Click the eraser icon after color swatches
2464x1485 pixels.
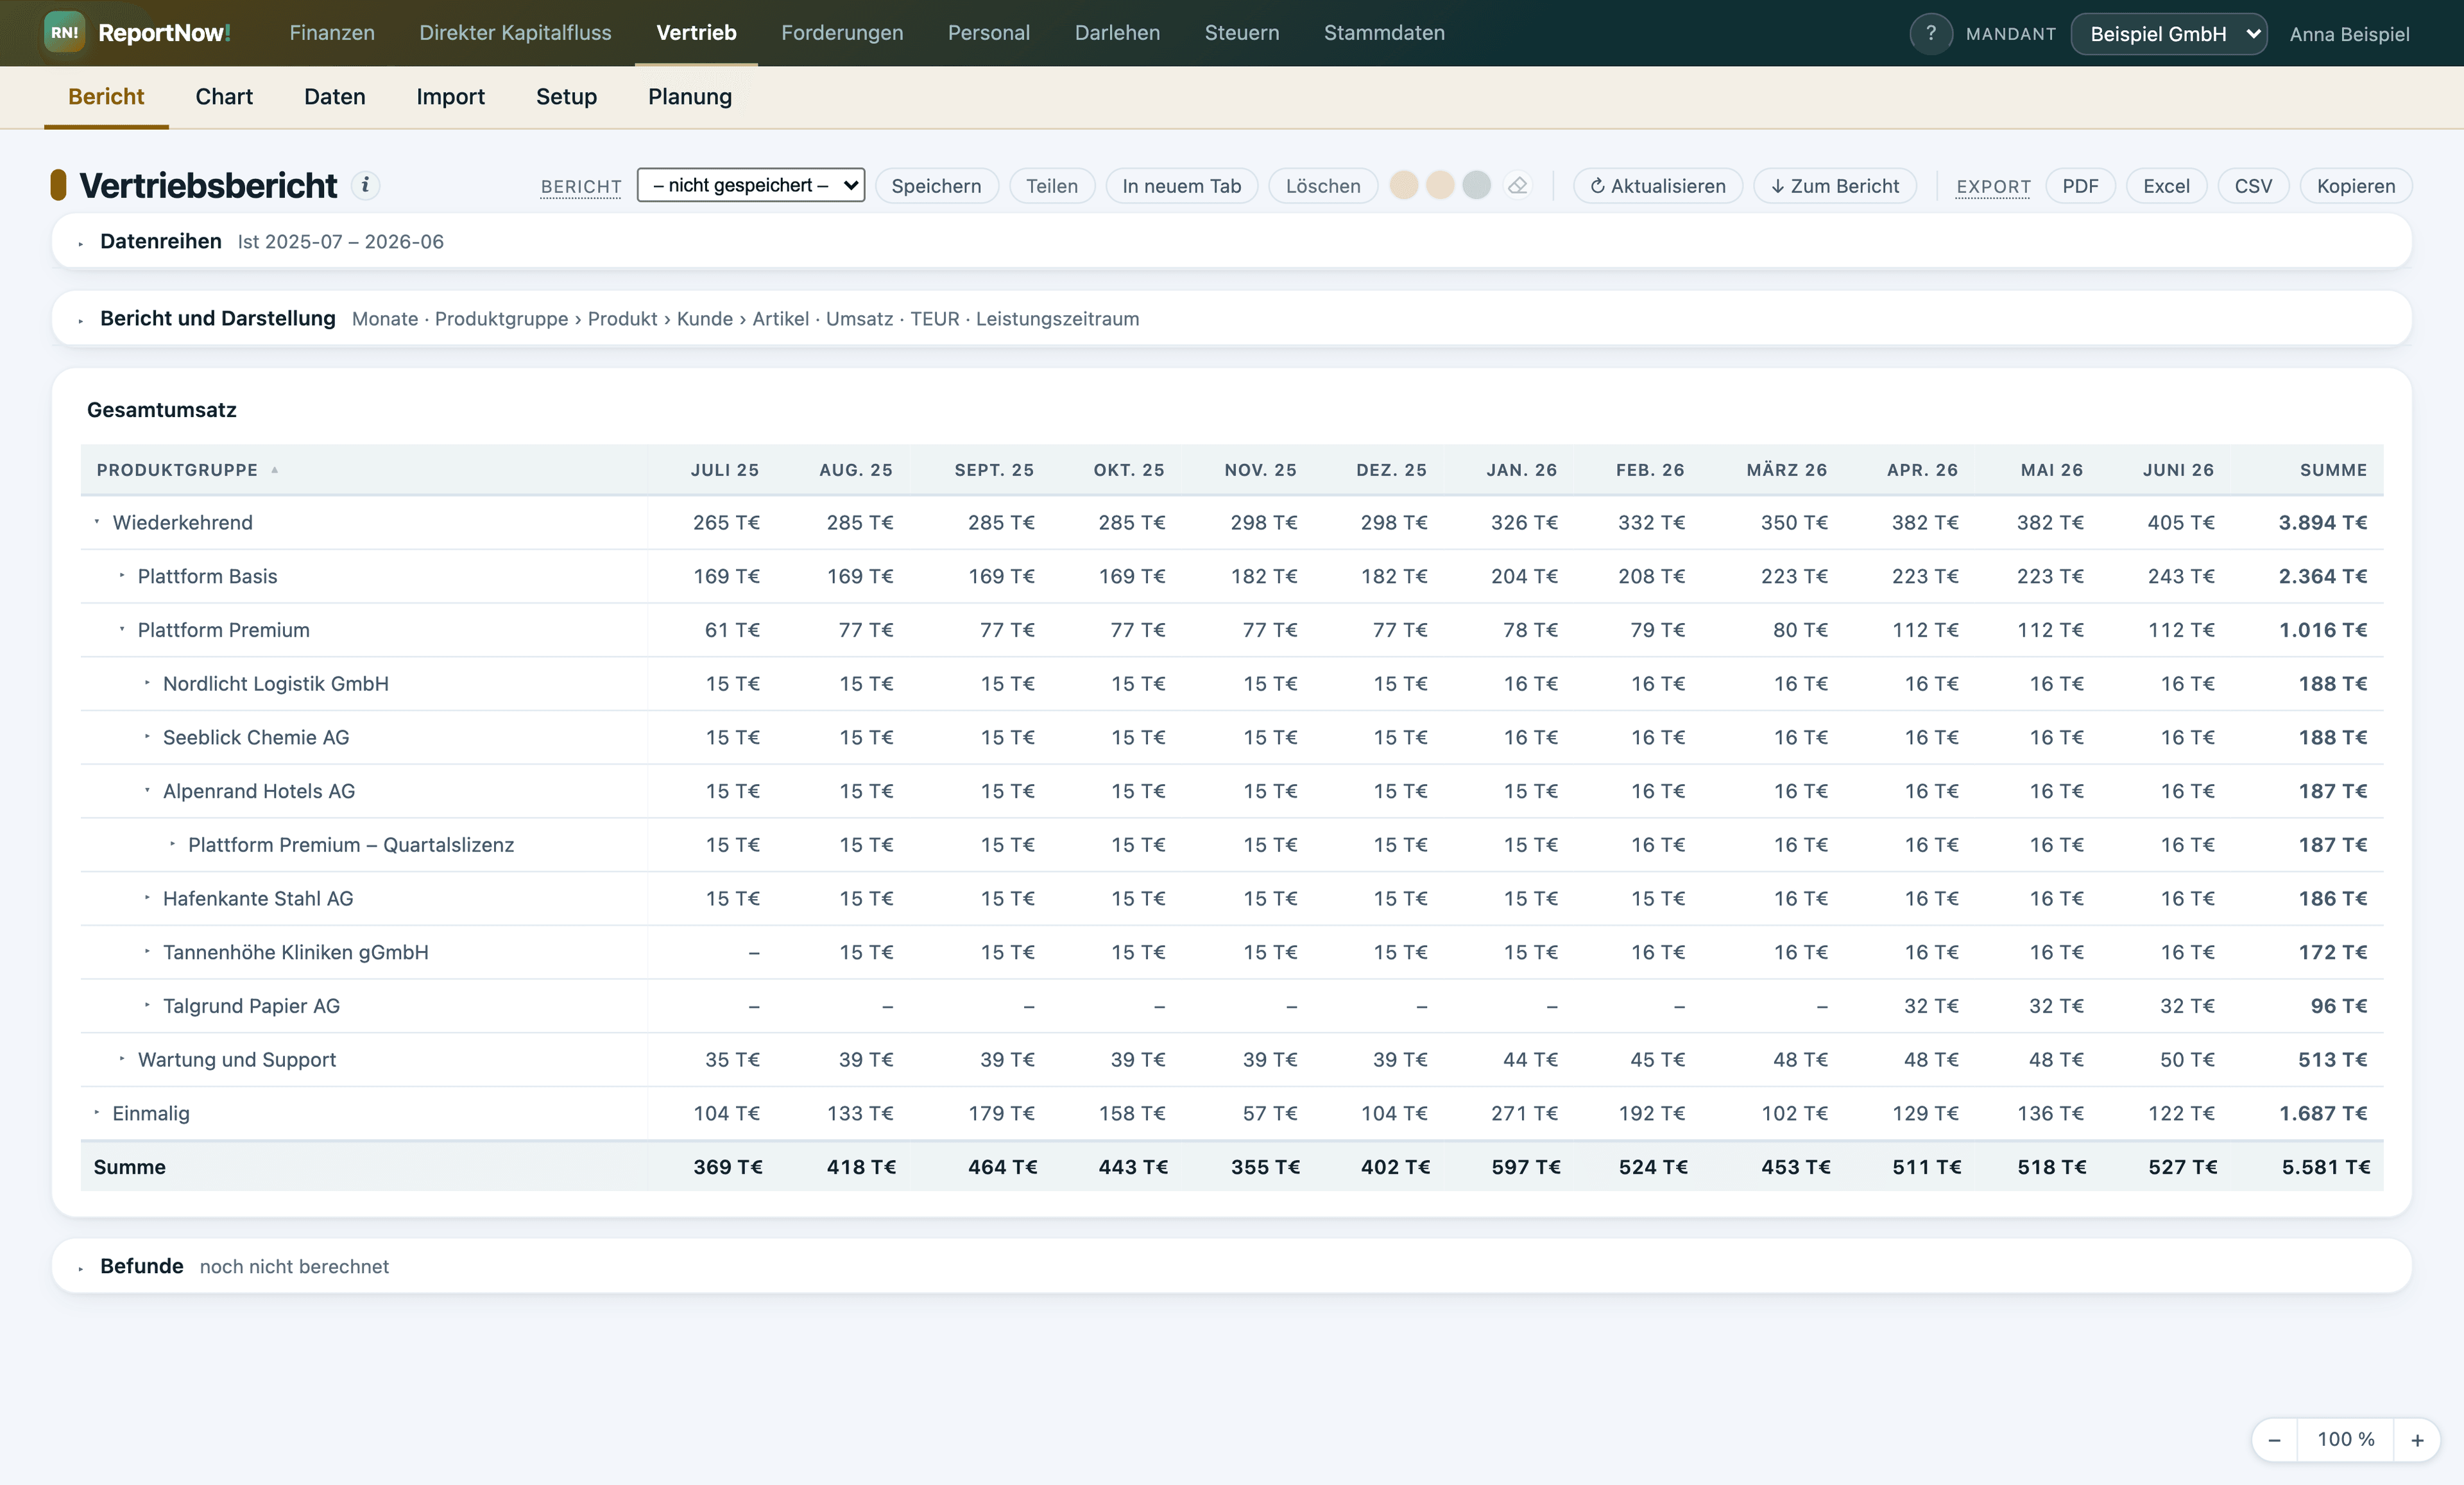1517,185
